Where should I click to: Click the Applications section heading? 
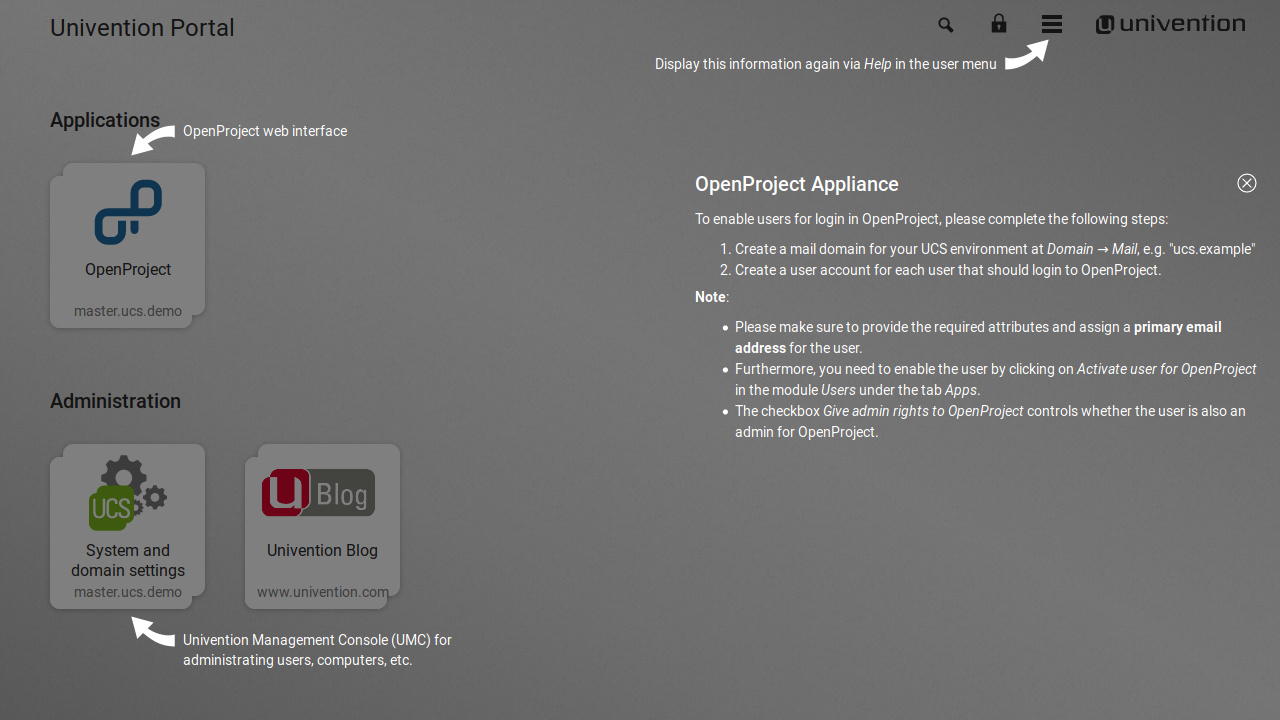click(105, 120)
